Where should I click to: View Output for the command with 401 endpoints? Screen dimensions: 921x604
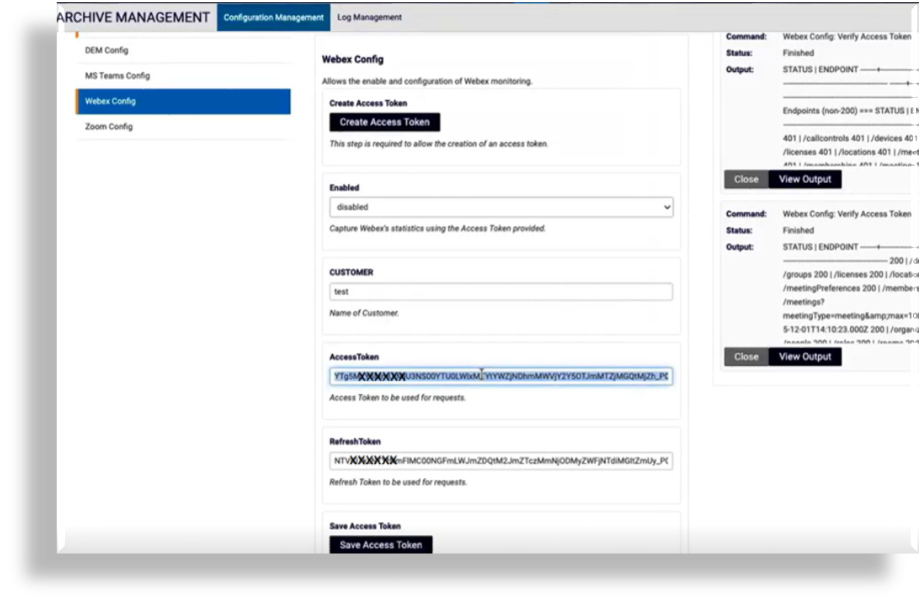[805, 179]
